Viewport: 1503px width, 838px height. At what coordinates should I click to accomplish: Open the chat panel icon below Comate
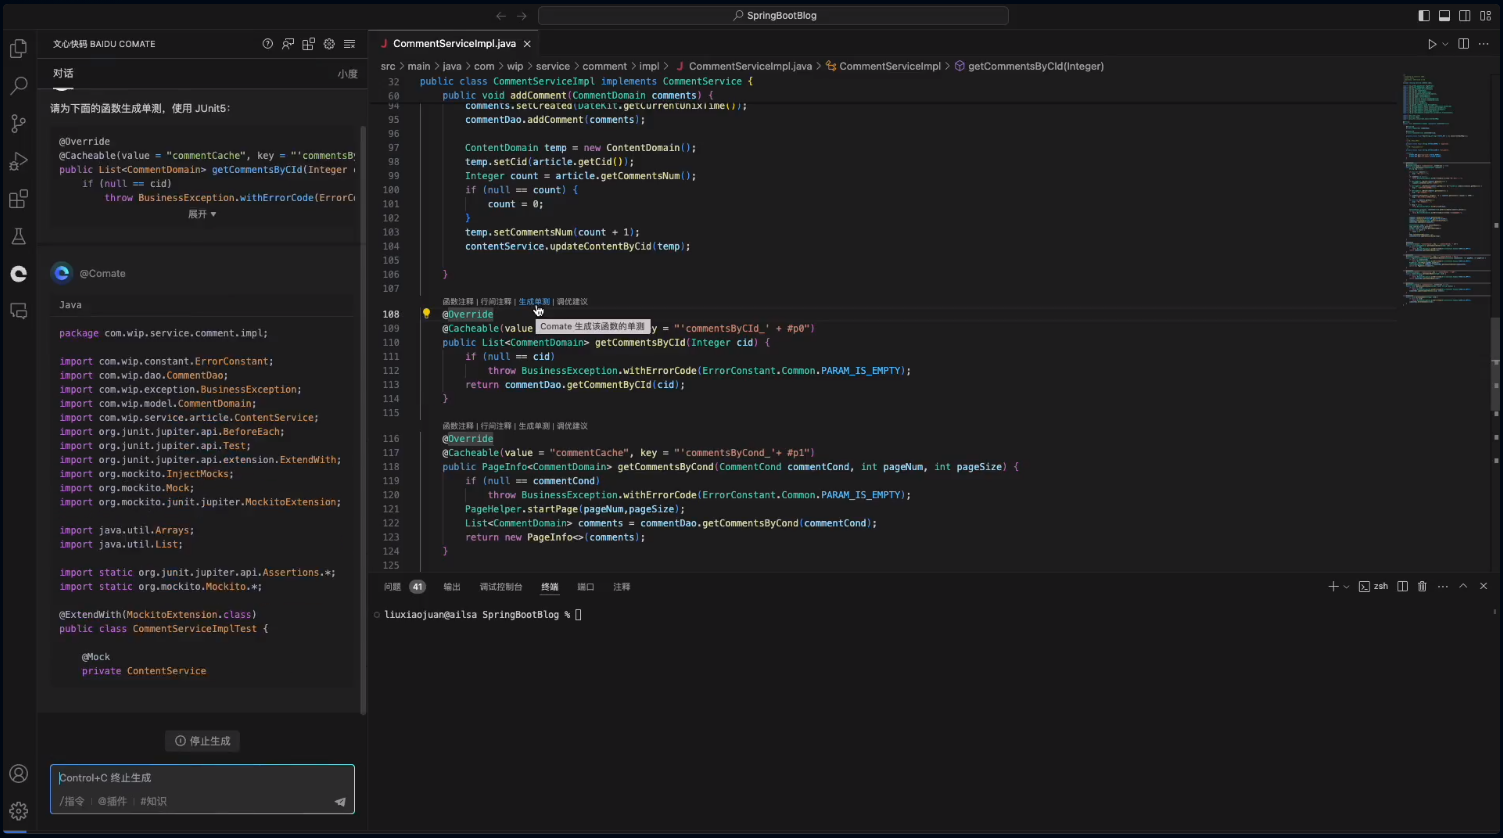click(18, 311)
